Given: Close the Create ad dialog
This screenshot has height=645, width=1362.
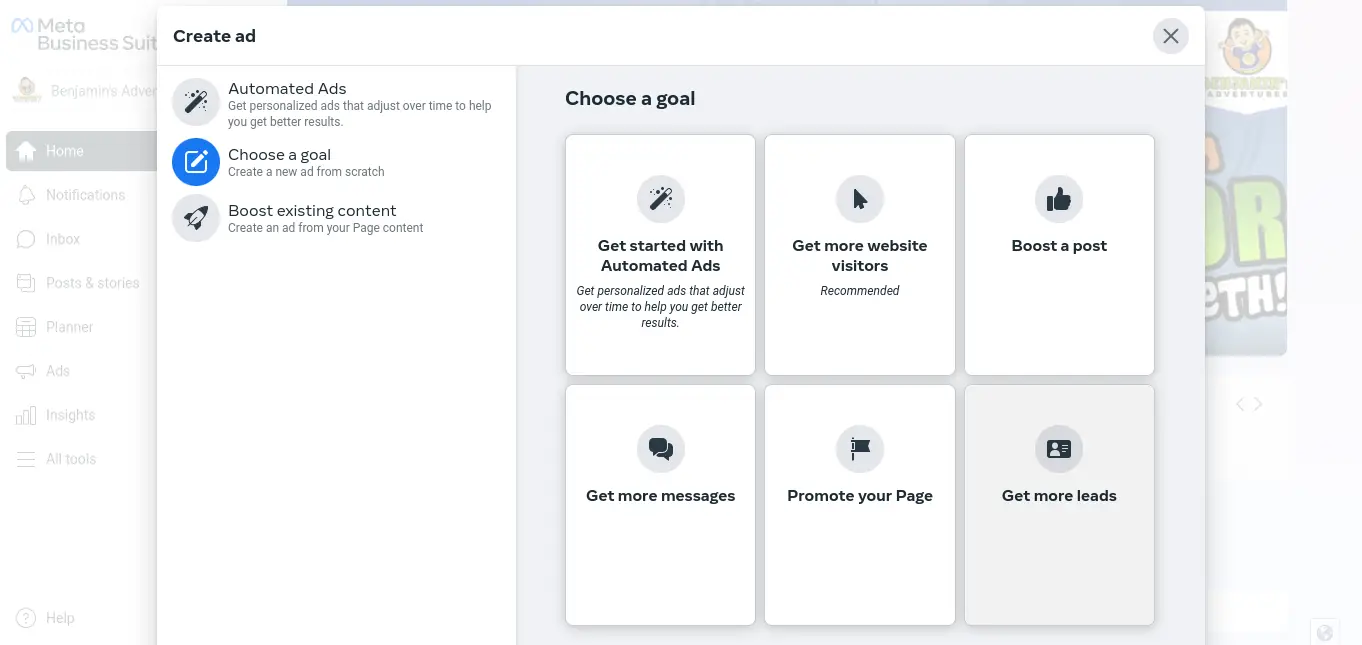Looking at the screenshot, I should (1171, 36).
